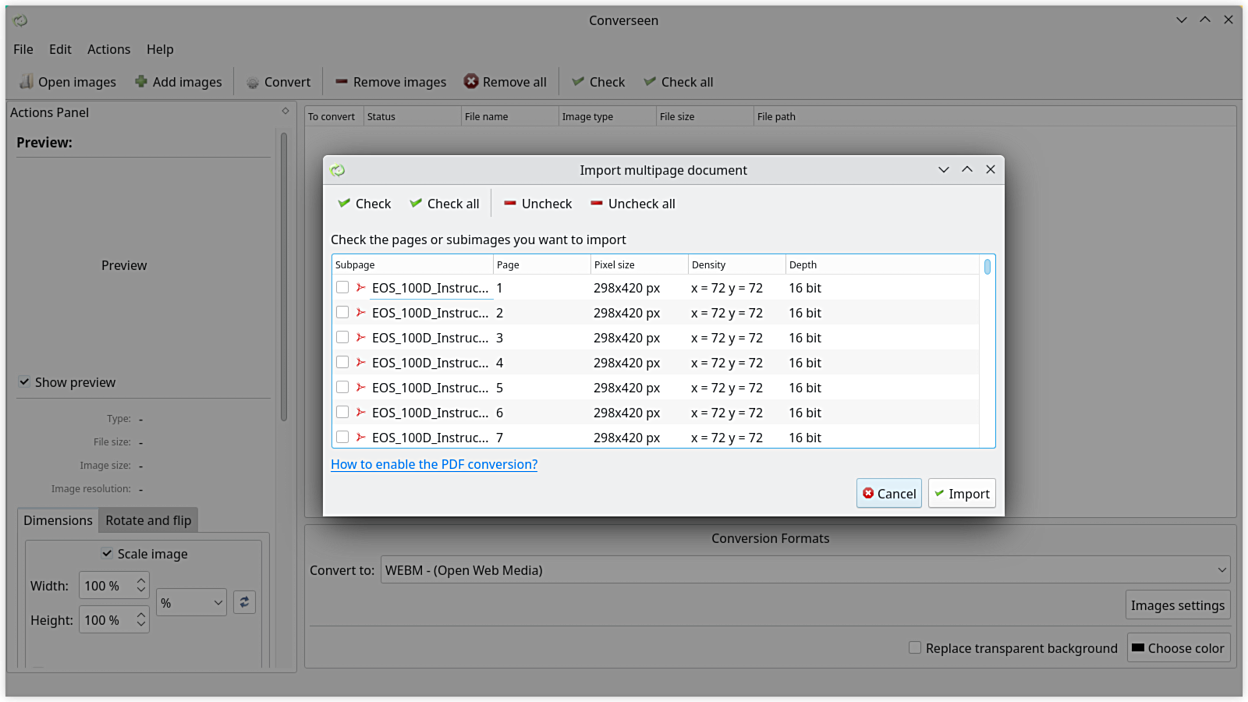
Task: Click the Add images plus icon
Action: pos(141,82)
